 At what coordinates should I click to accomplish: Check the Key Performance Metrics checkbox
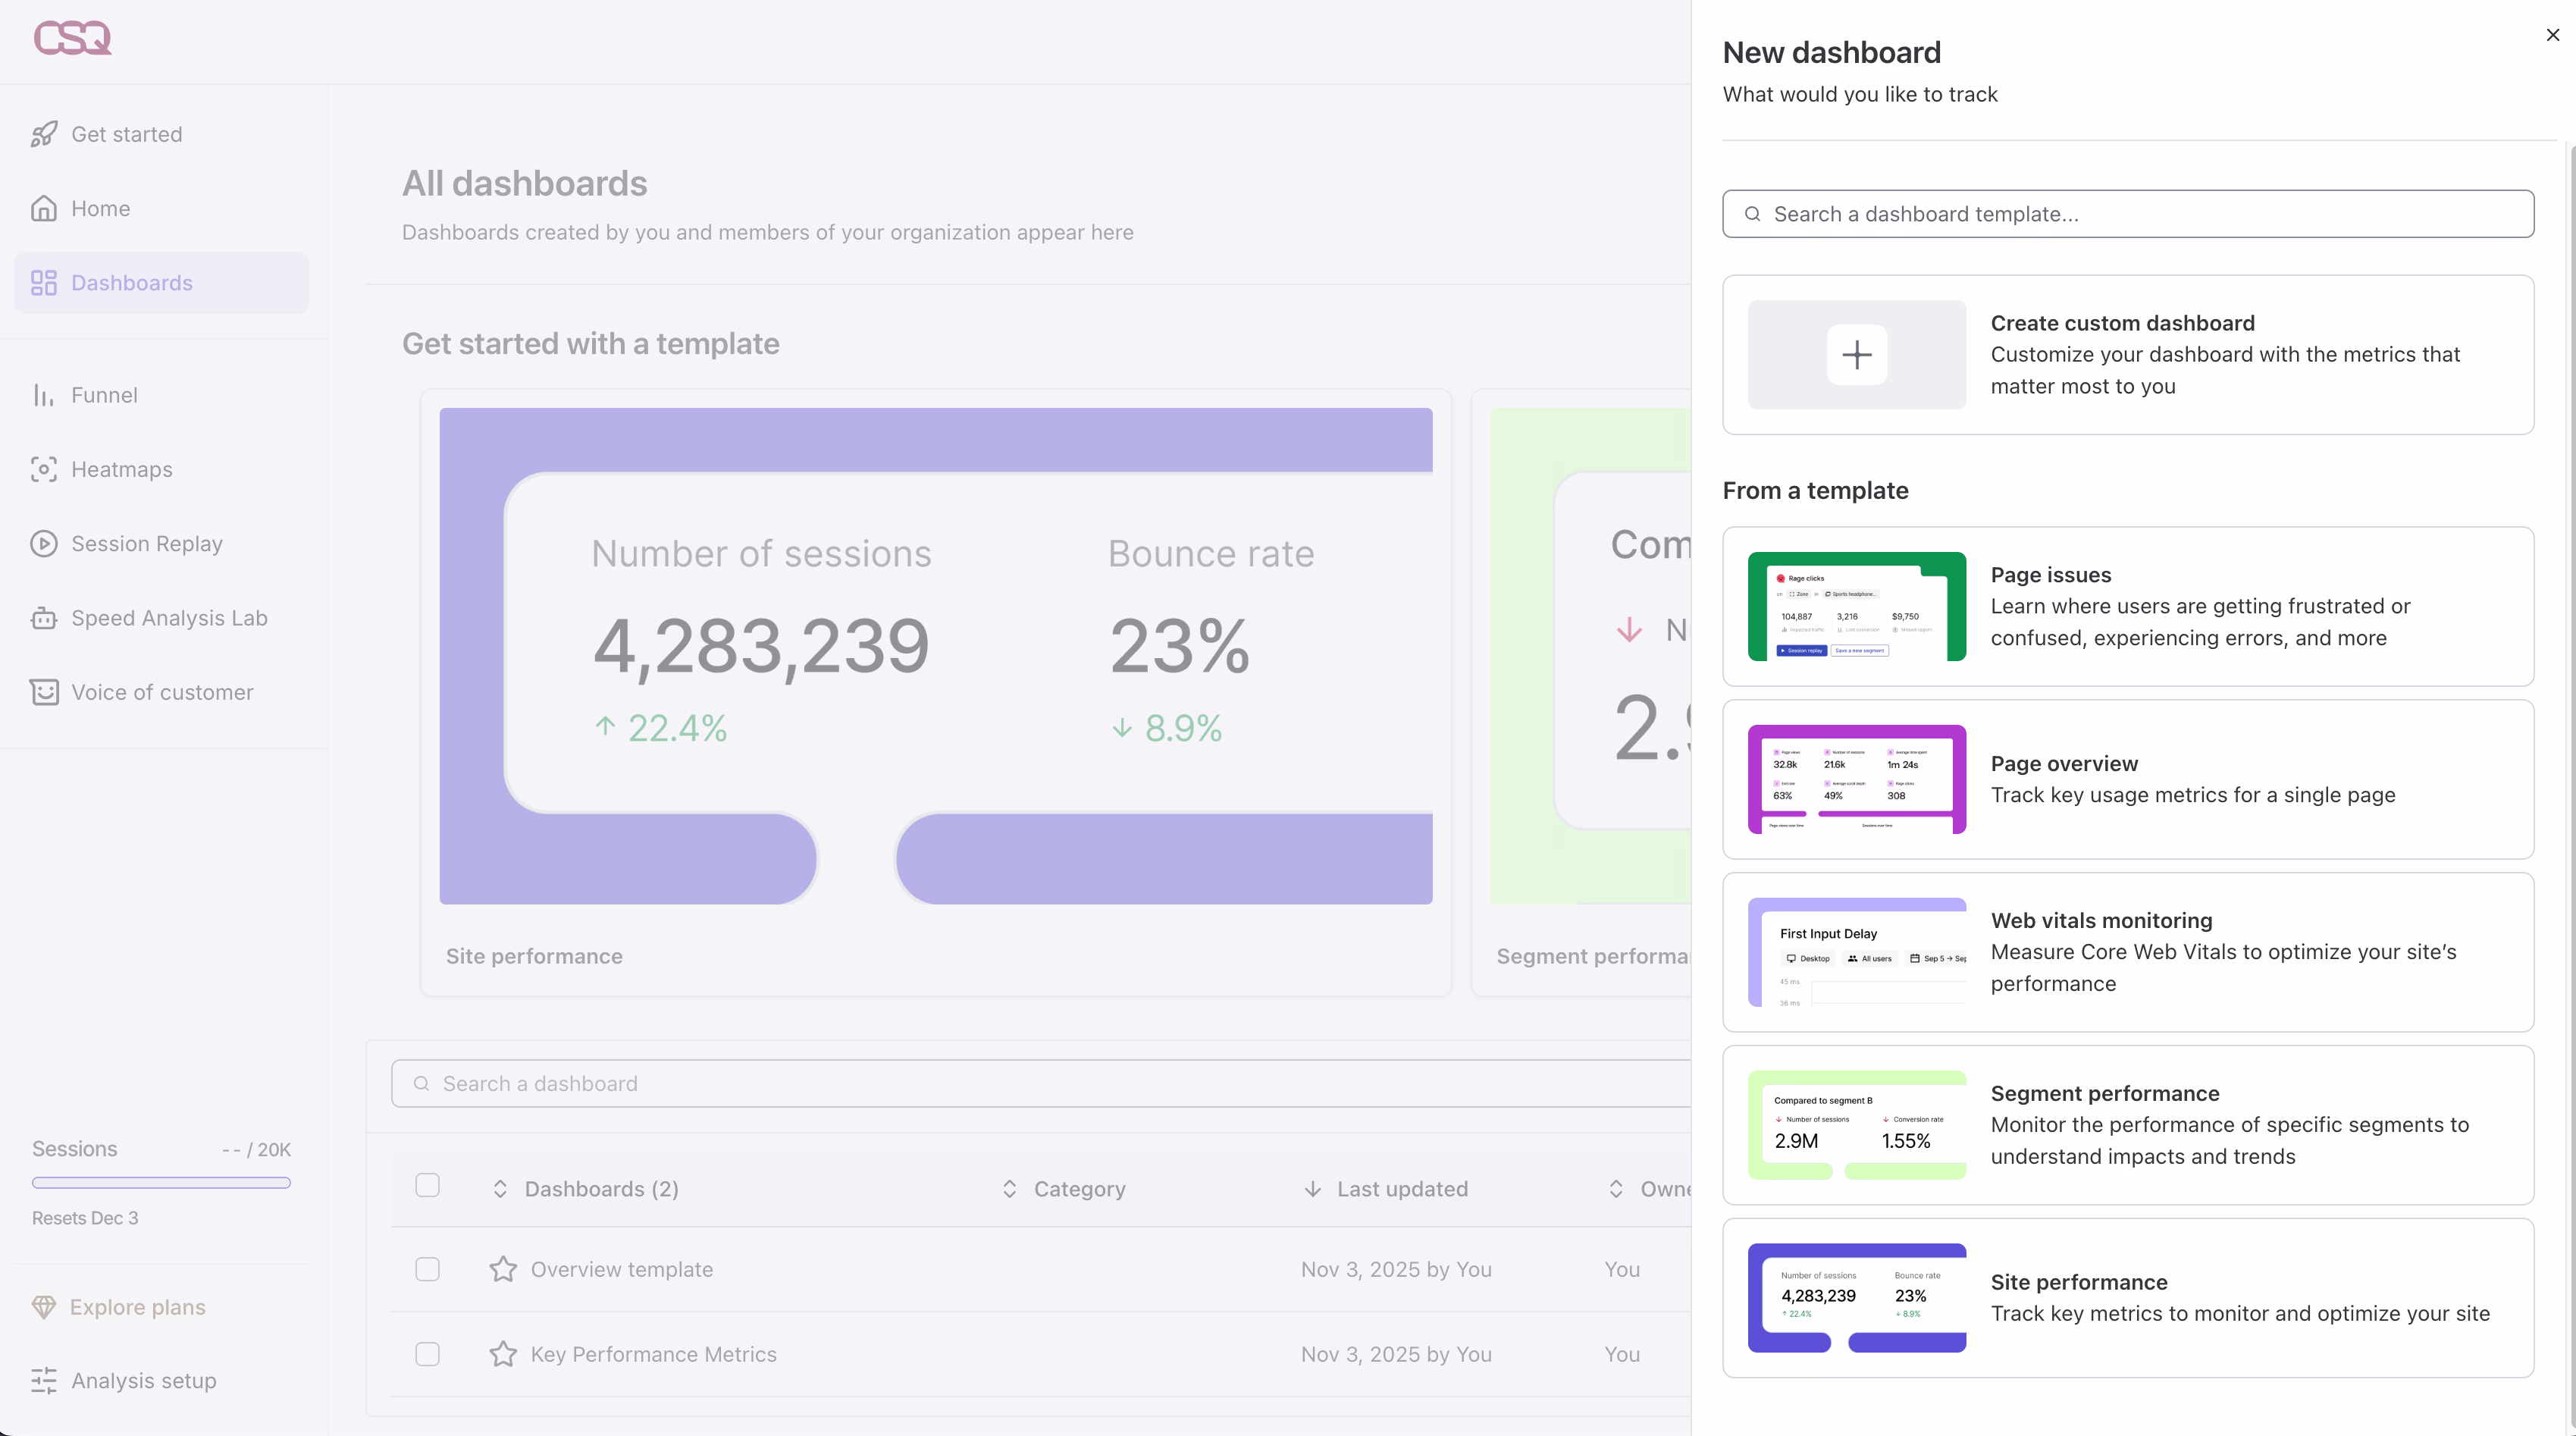[x=427, y=1354]
